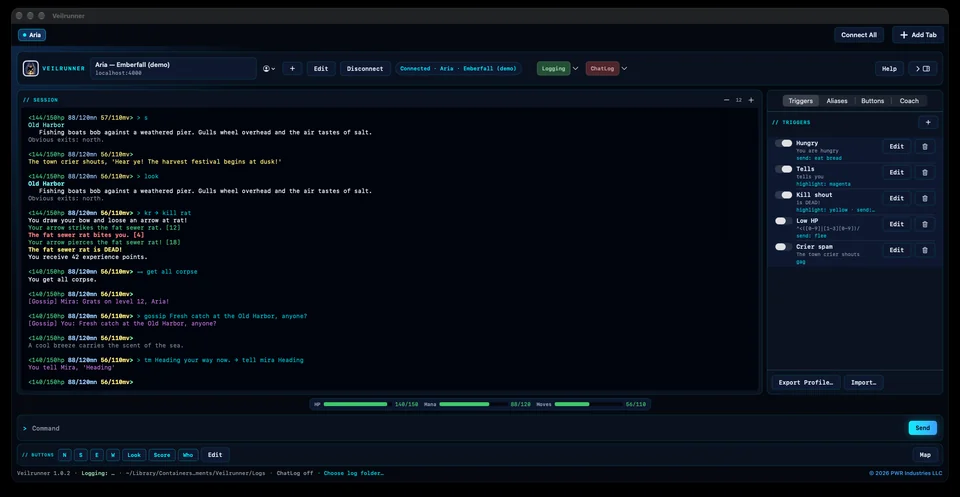Image resolution: width=960 pixels, height=497 pixels.
Task: Edit the Low HP trigger
Action: [896, 224]
